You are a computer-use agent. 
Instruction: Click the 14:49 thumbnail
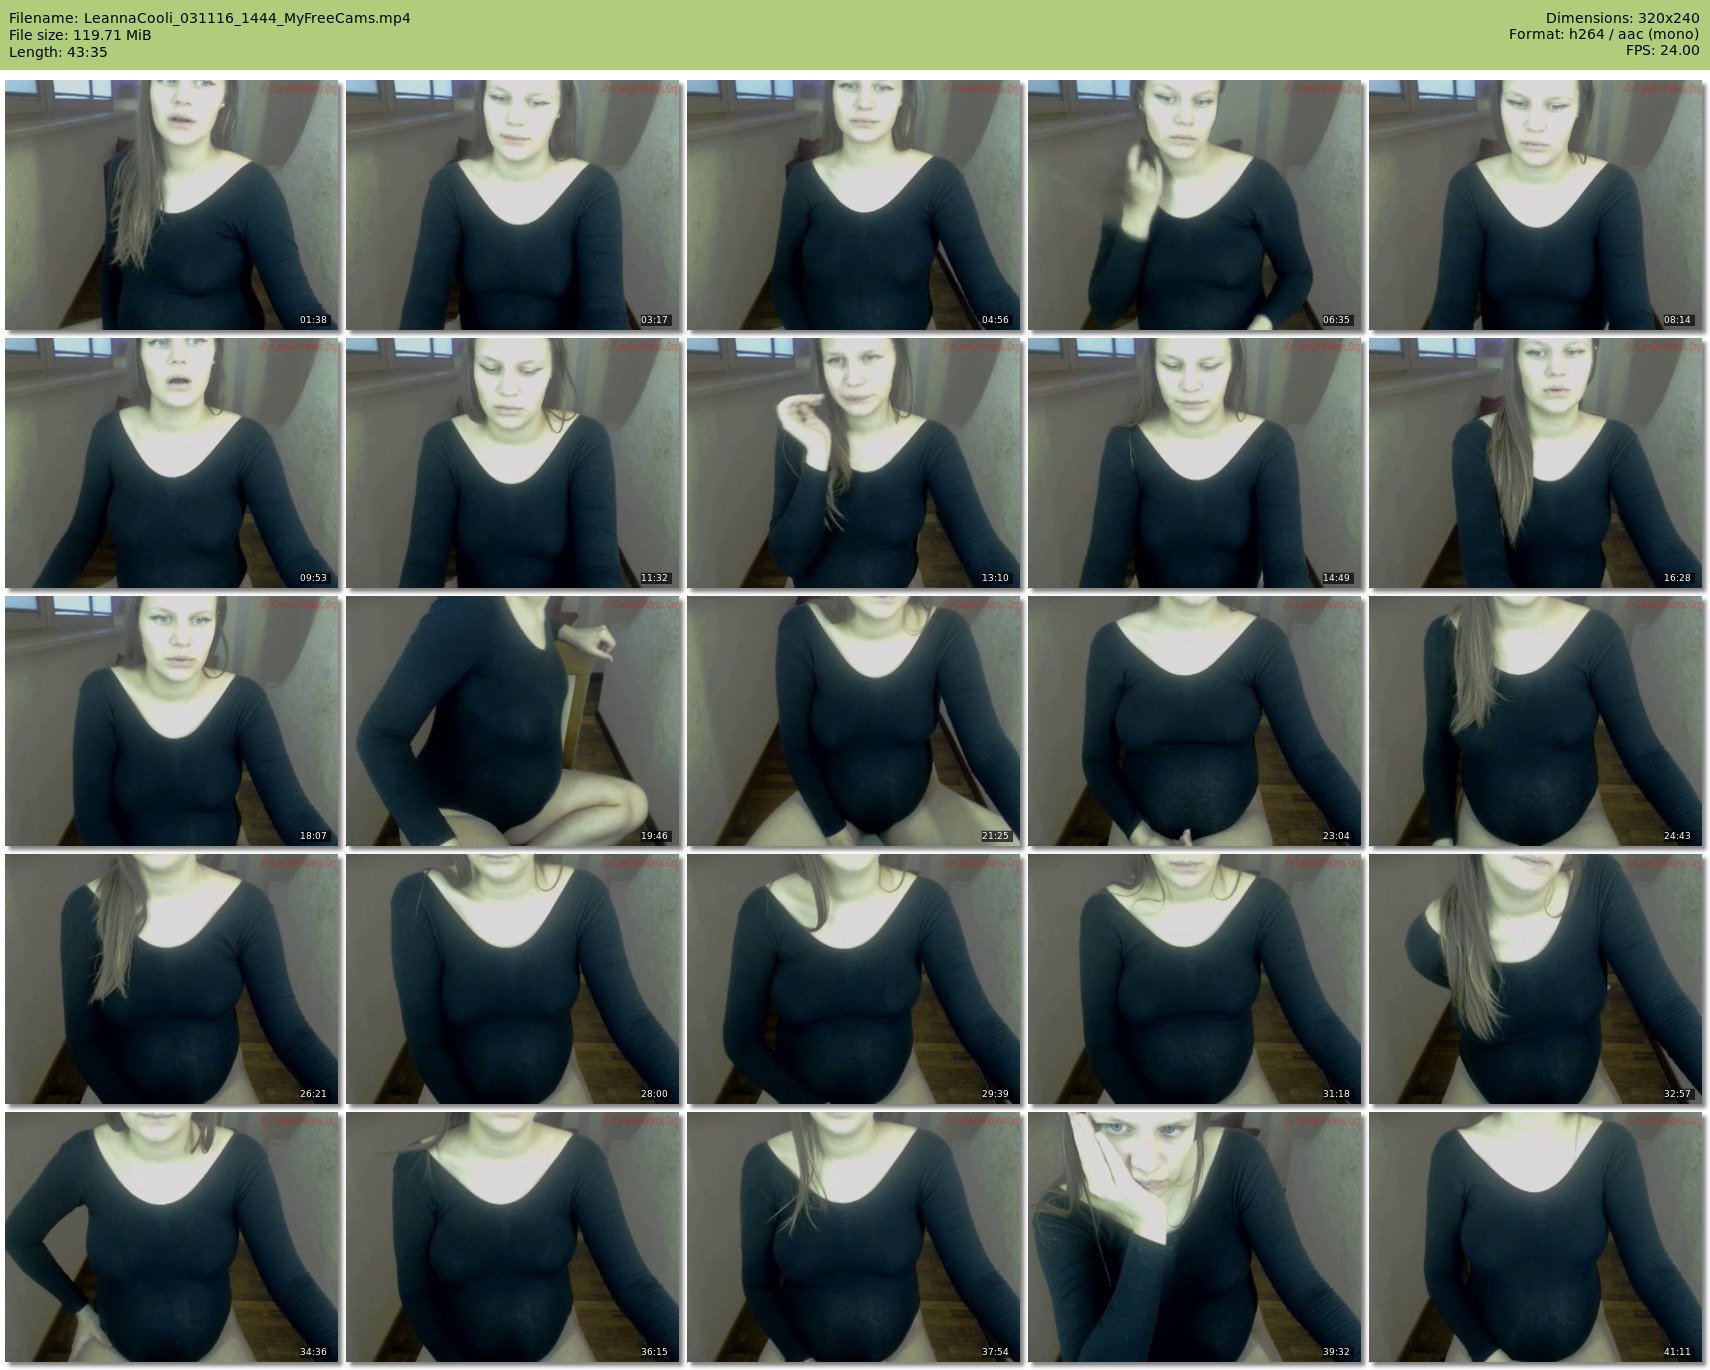coord(1195,463)
